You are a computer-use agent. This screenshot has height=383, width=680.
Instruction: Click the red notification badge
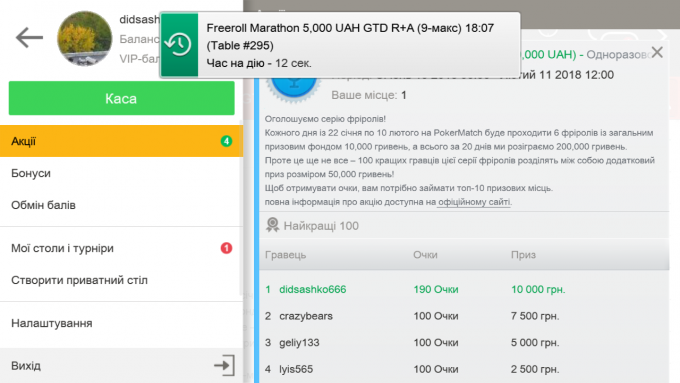click(226, 248)
